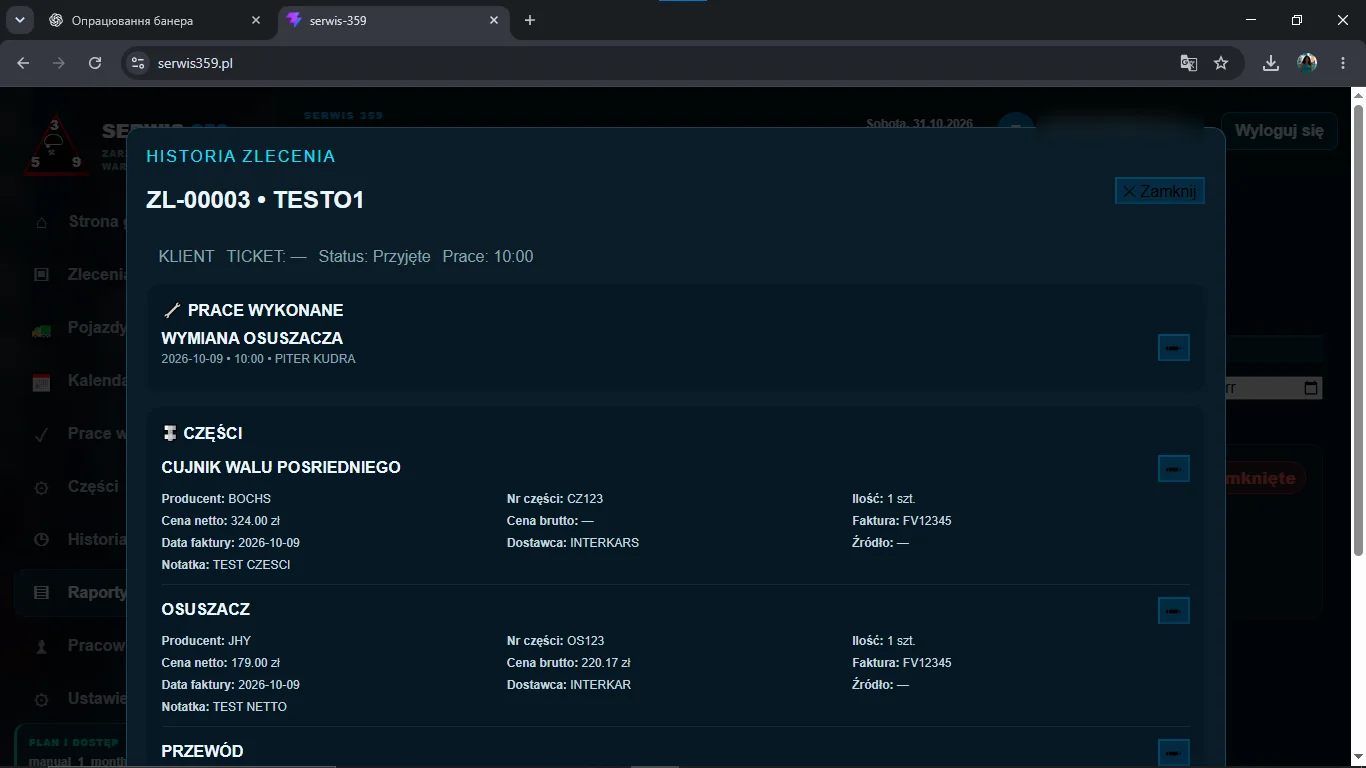Viewport: 1366px width, 768px height.
Task: Open the Chrome profile avatar
Action: 1307,63
